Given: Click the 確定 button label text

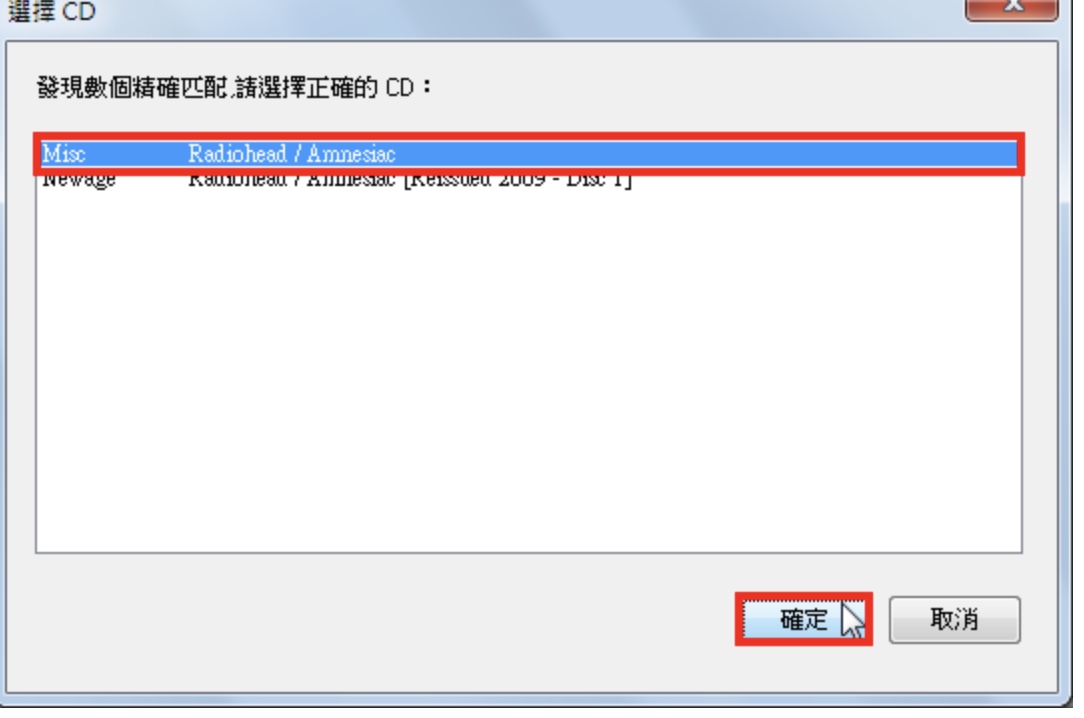Looking at the screenshot, I should point(803,620).
